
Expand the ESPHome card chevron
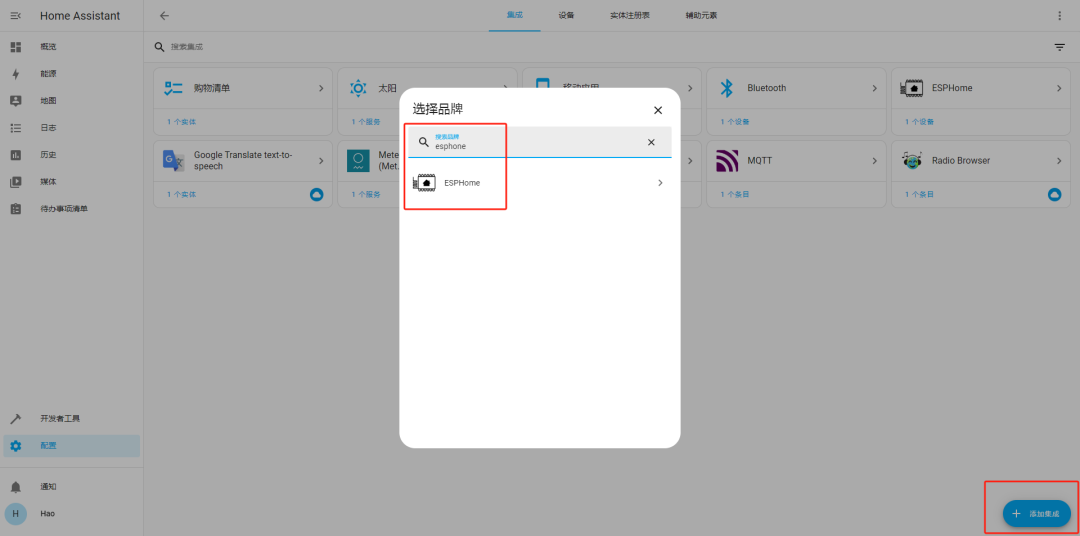click(1059, 88)
